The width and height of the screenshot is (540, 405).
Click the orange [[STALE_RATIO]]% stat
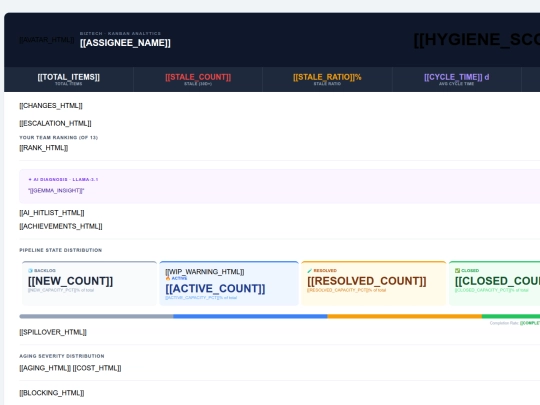pos(327,77)
